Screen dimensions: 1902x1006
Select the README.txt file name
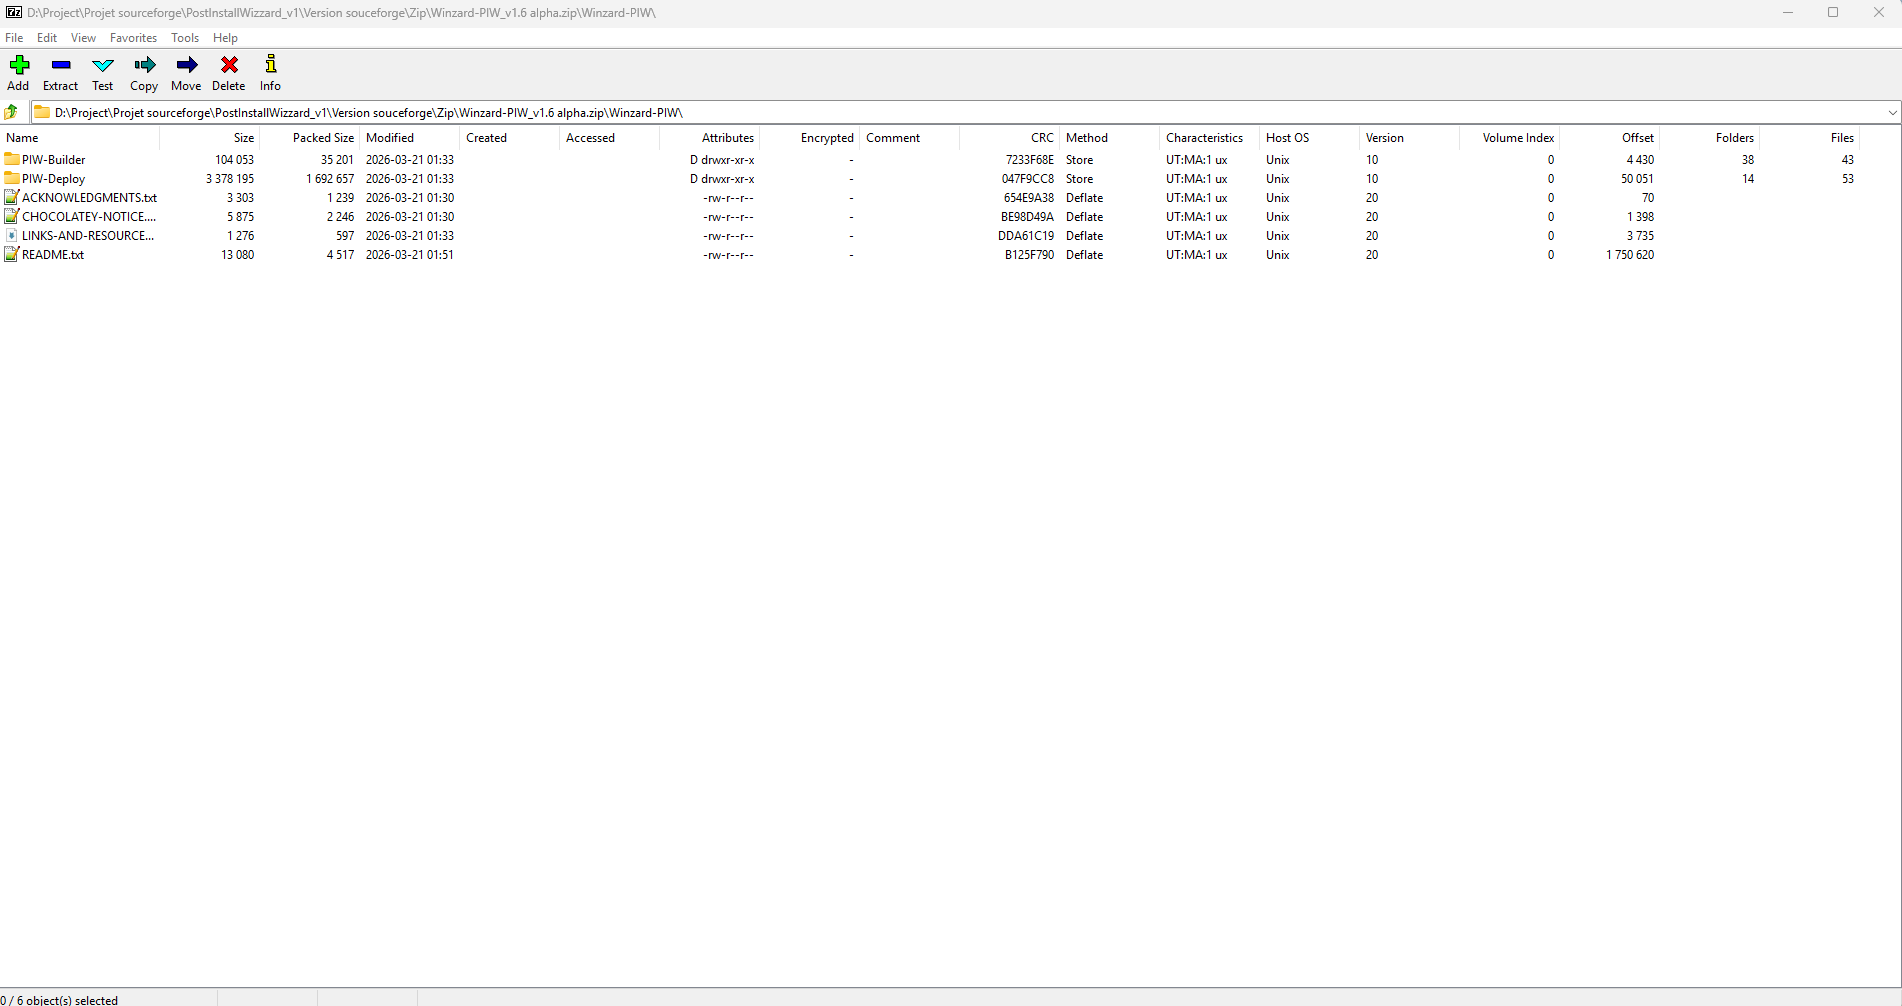coord(53,255)
